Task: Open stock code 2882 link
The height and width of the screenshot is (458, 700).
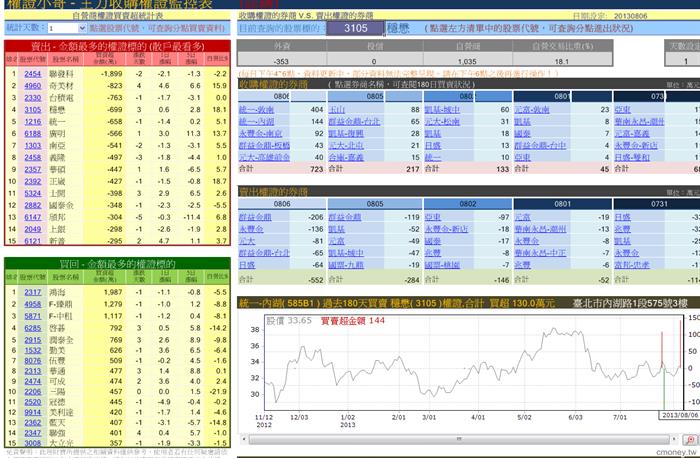Action: pos(33,205)
